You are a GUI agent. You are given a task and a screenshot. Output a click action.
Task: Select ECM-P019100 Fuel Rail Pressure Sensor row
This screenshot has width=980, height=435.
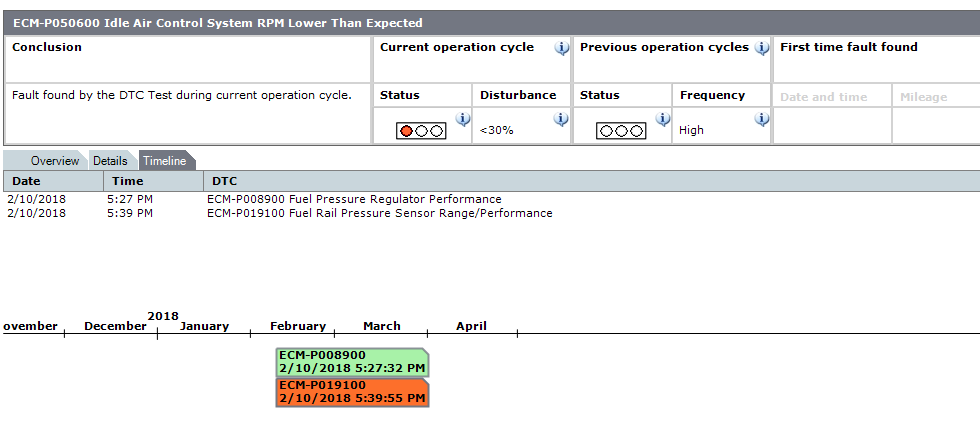tap(379, 213)
